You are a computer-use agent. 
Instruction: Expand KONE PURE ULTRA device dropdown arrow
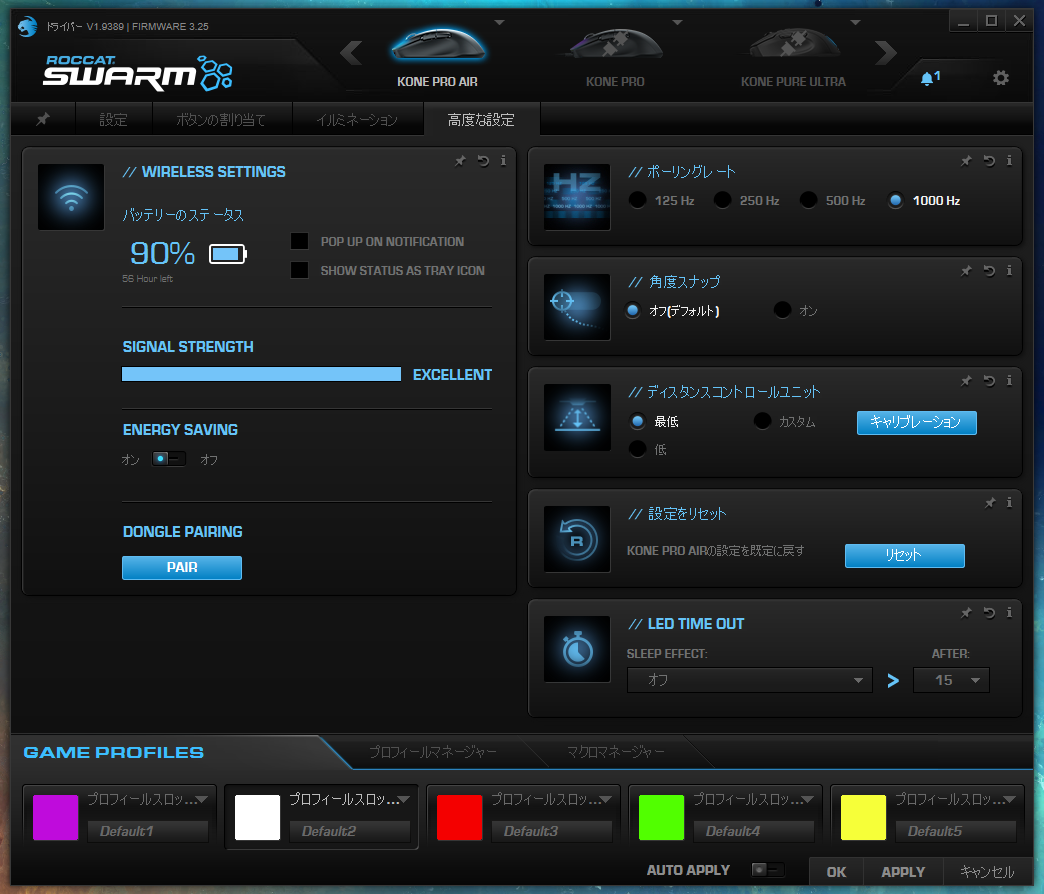856,23
